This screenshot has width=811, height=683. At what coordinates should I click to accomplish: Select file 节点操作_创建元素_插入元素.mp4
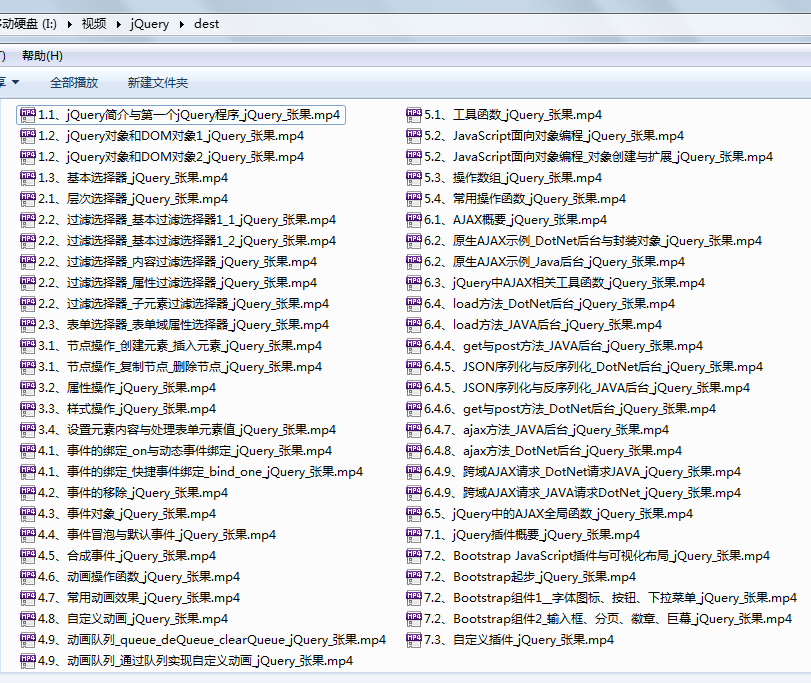[x=171, y=346]
